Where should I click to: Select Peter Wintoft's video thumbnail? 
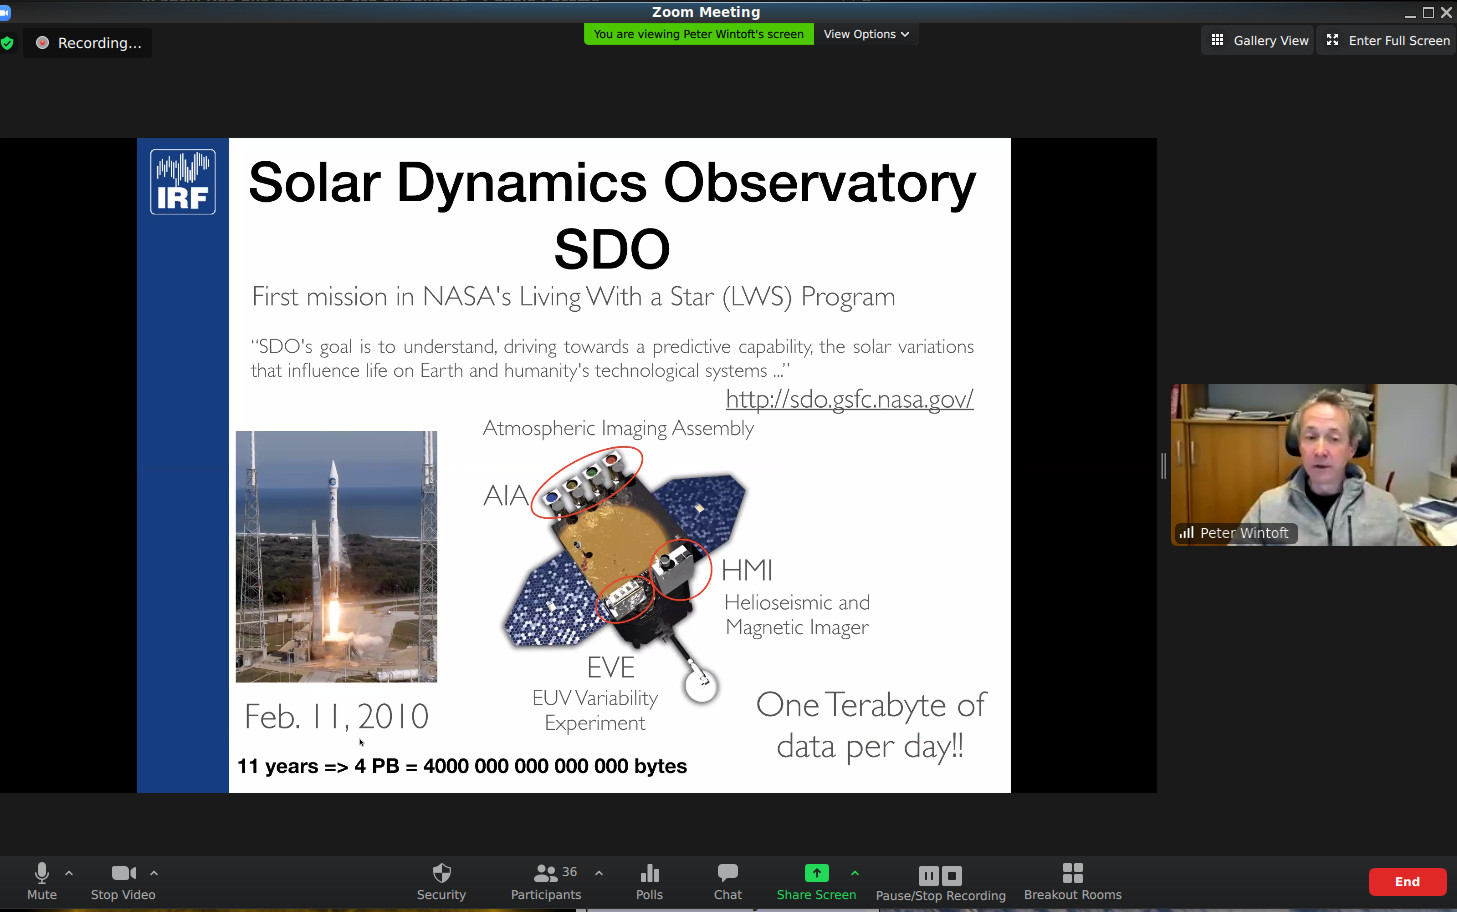click(x=1313, y=465)
